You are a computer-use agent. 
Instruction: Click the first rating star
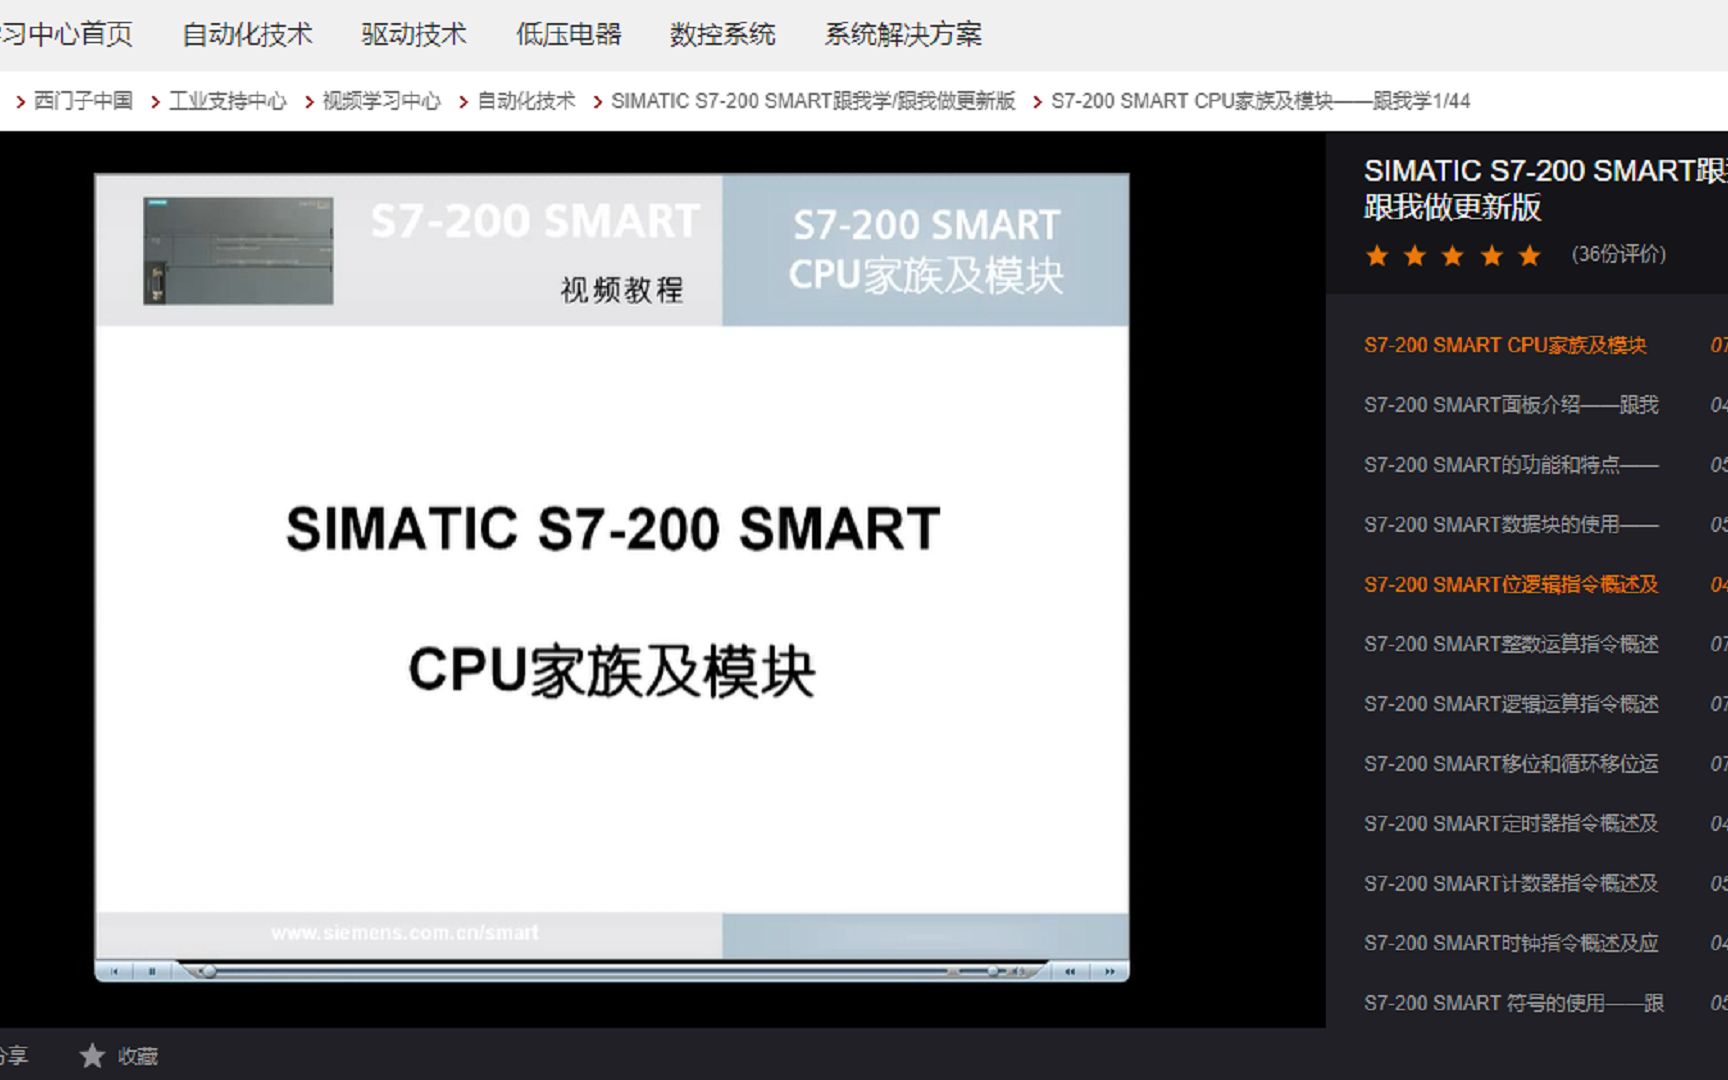1377,256
